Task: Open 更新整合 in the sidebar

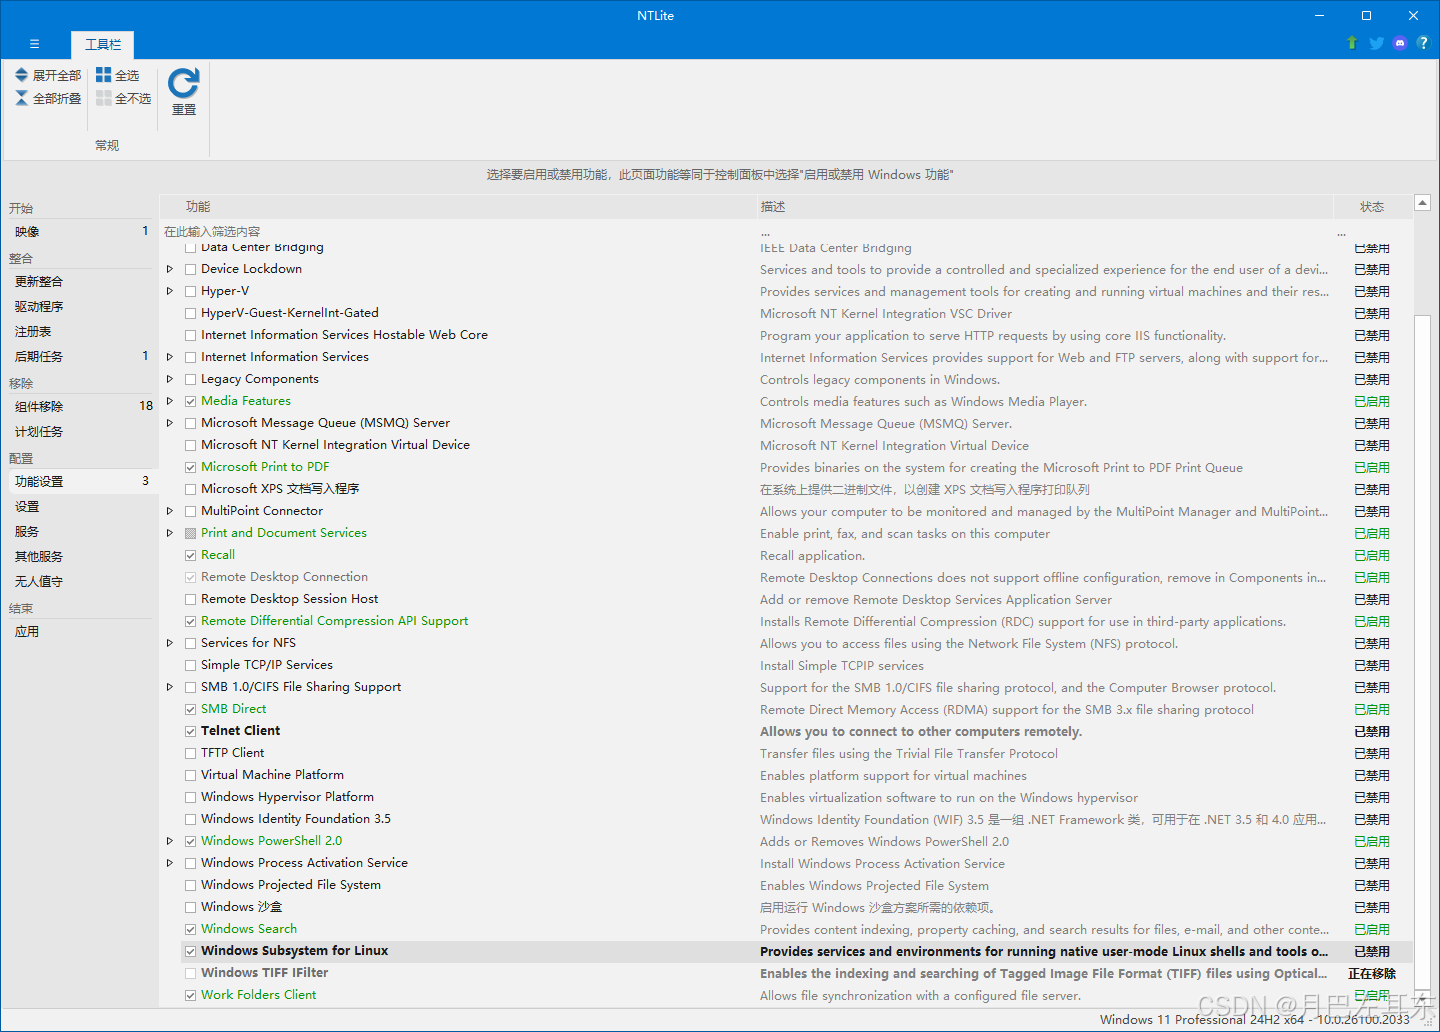Action: pos(80,281)
